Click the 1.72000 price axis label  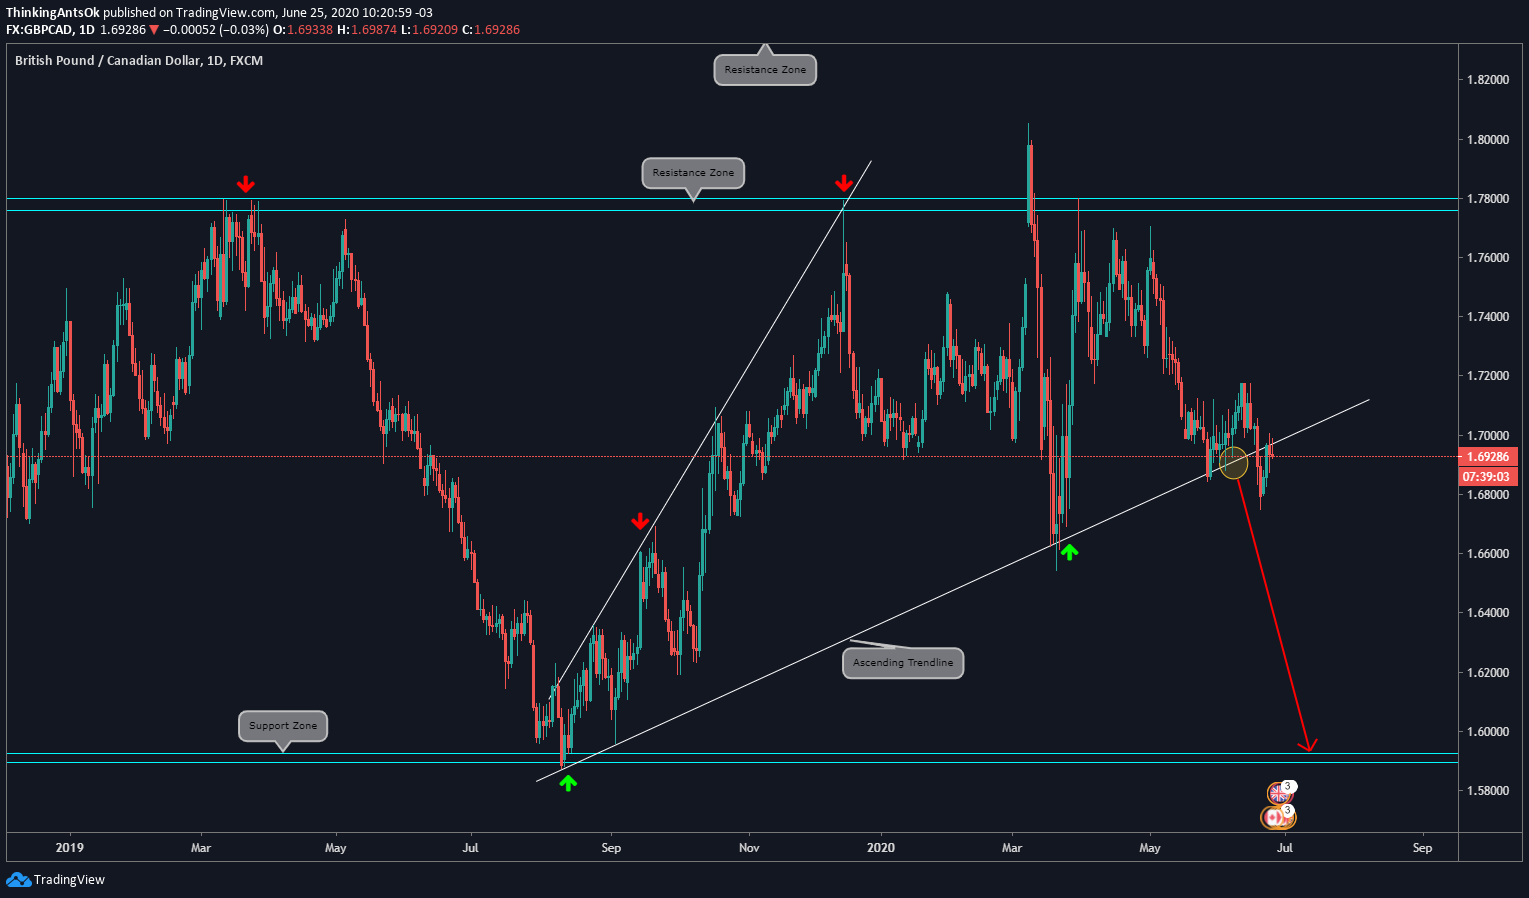(1487, 376)
